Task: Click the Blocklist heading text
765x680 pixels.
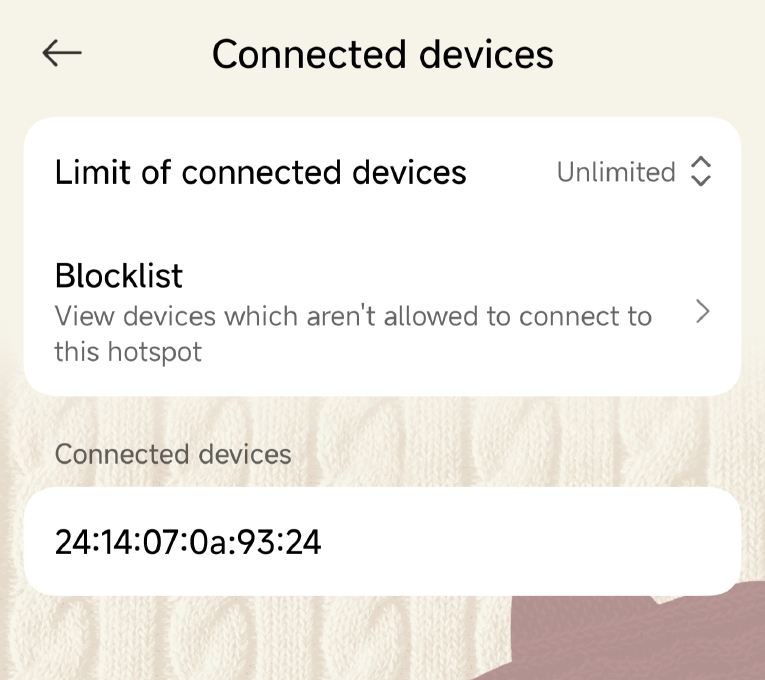Action: point(118,275)
